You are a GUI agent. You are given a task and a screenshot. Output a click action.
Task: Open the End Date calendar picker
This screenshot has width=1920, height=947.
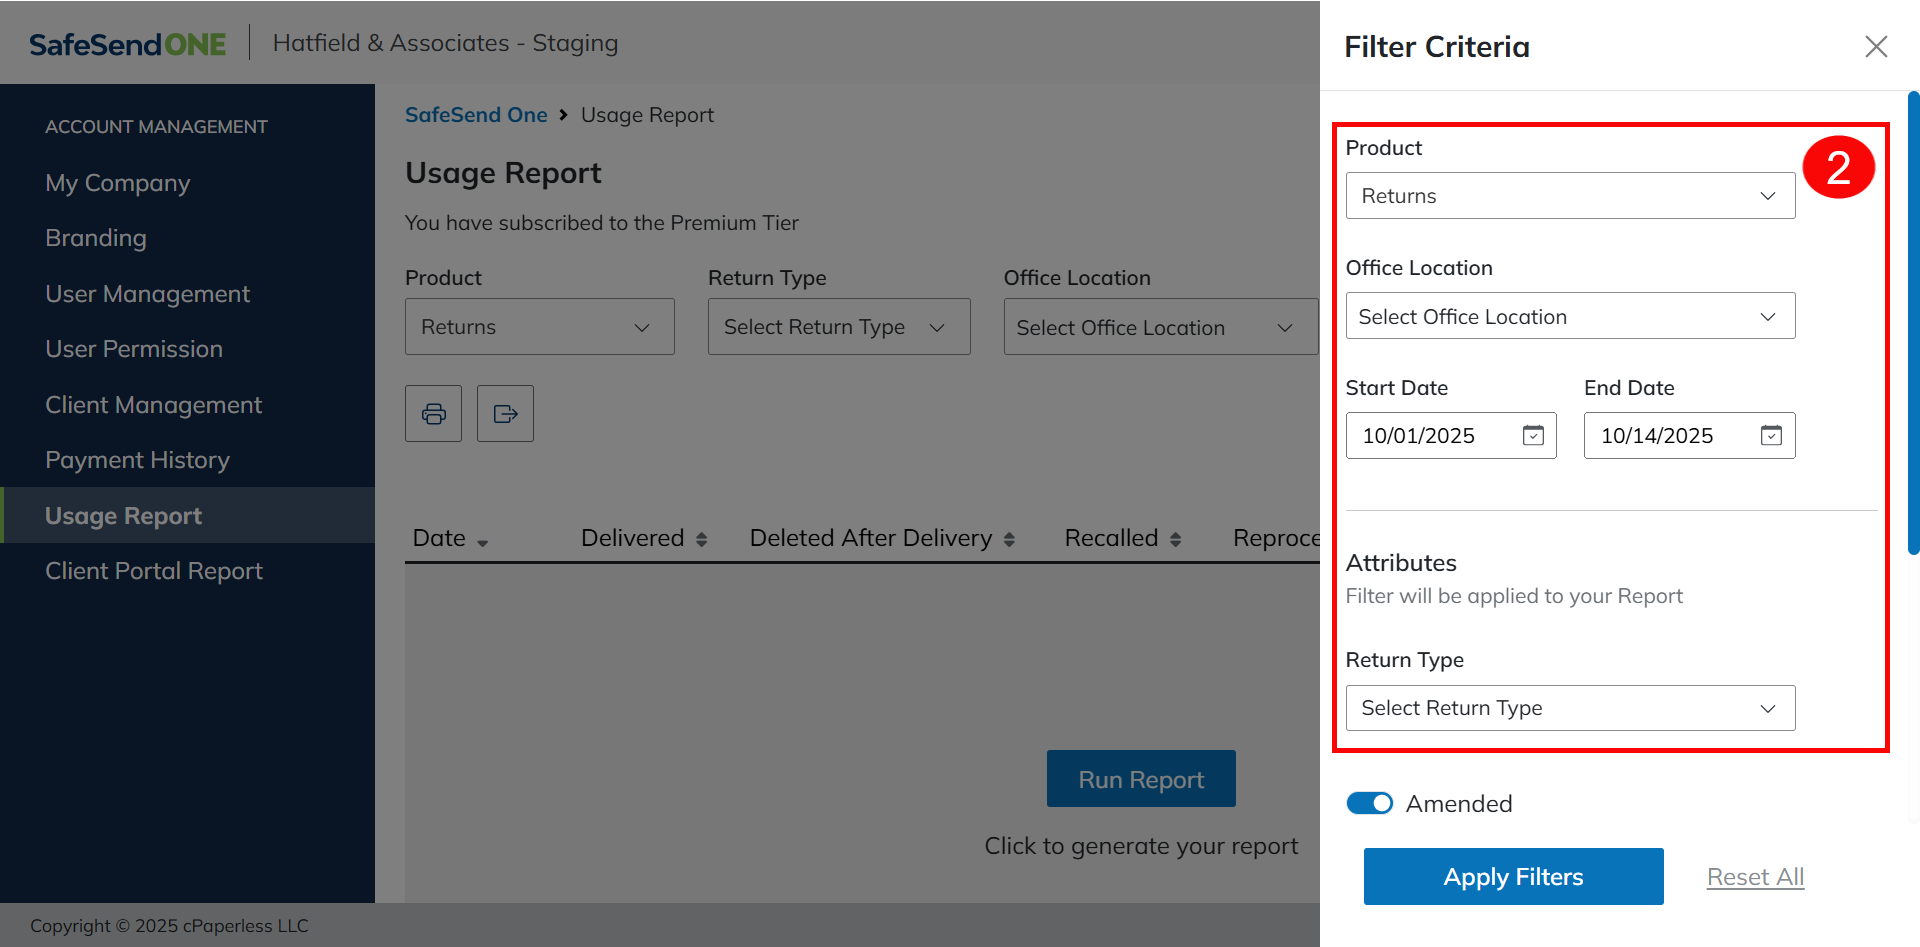1770,436
